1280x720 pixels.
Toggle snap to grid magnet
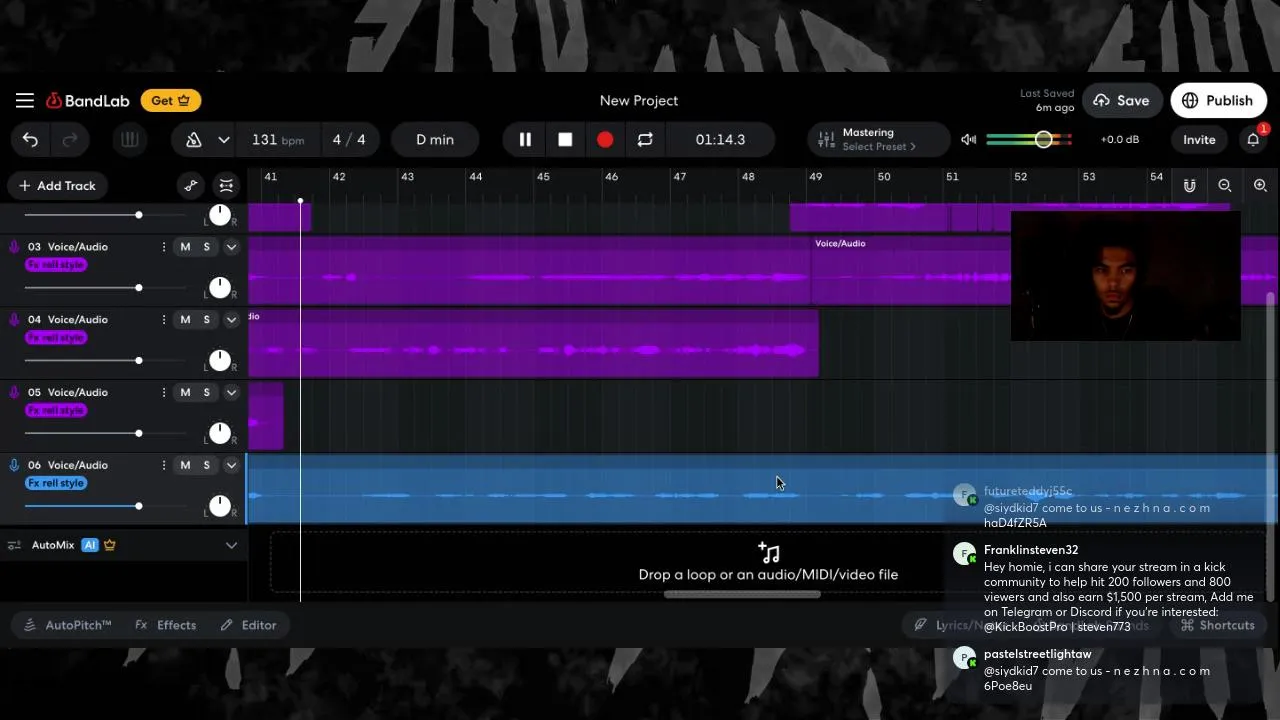1189,186
